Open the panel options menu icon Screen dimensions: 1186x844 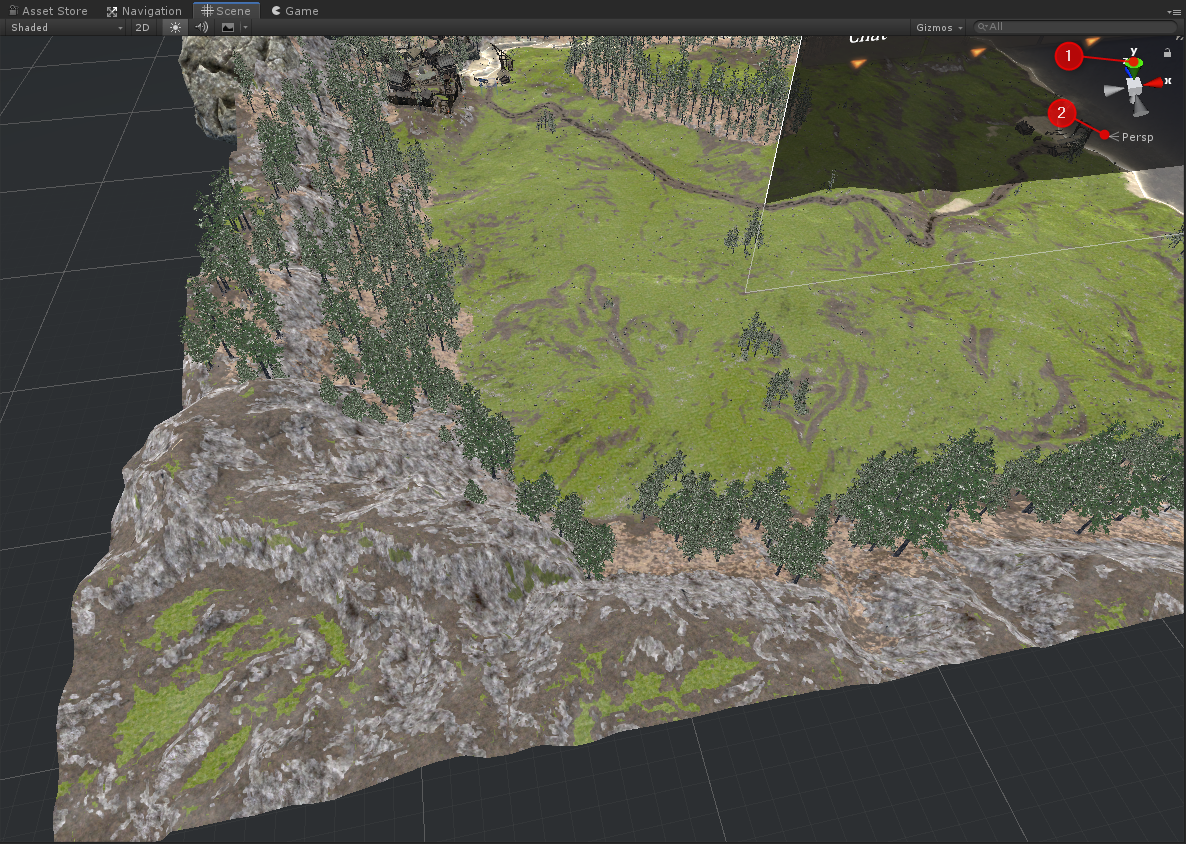(x=1176, y=11)
